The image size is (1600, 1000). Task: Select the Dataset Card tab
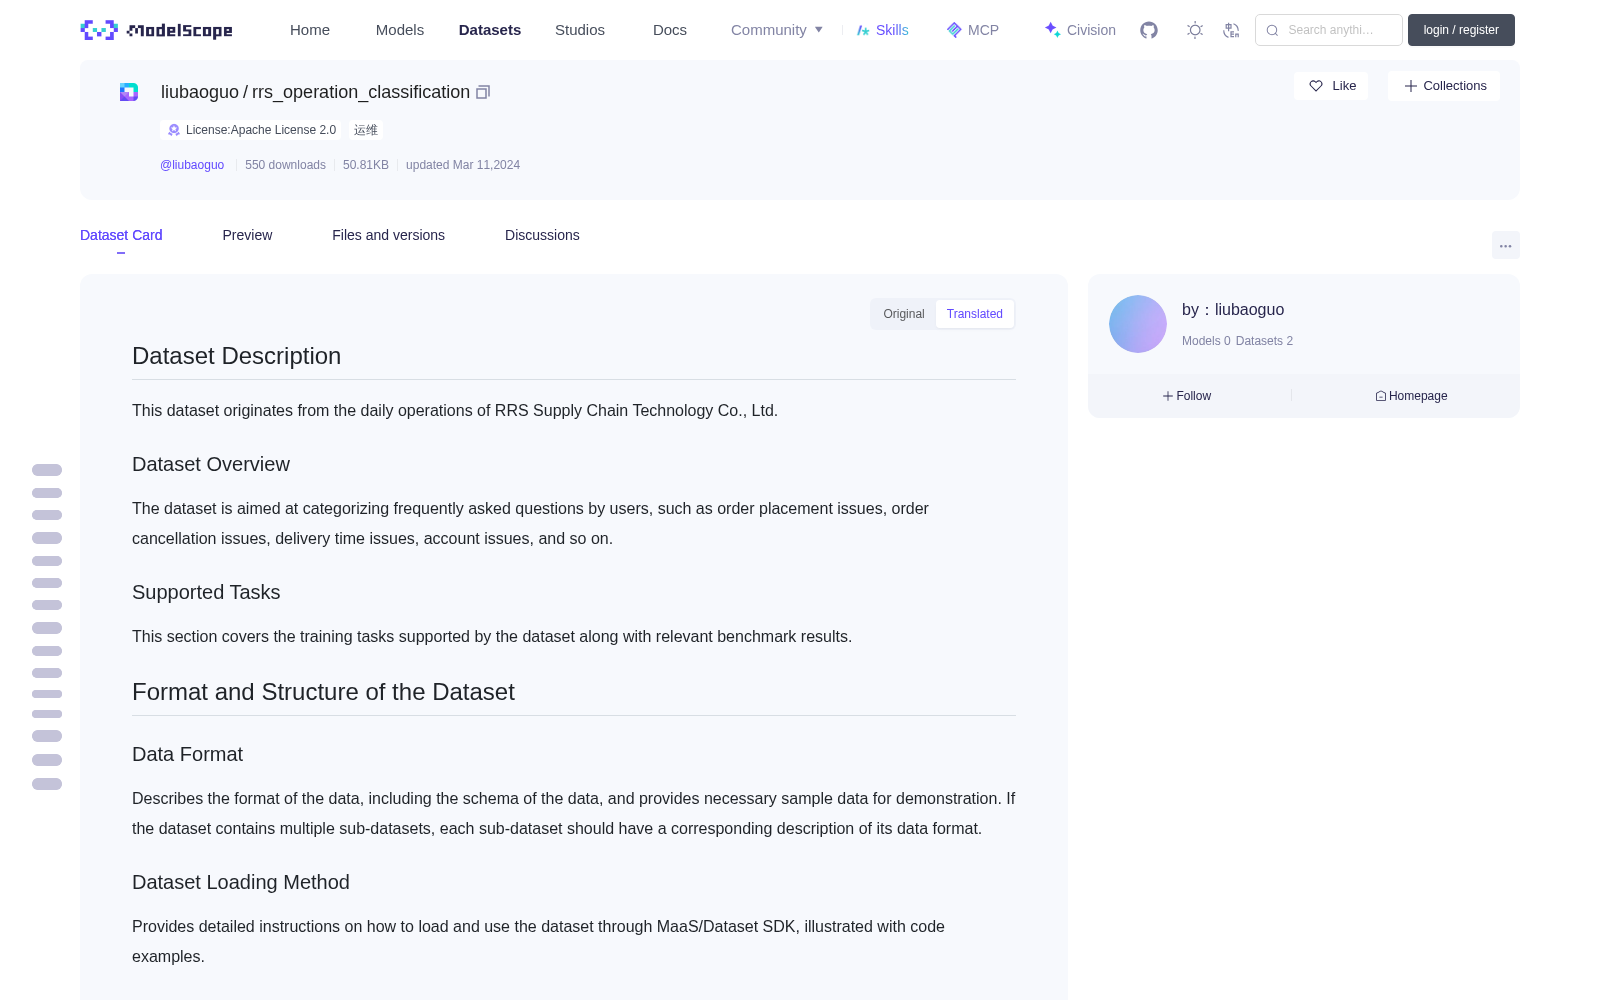pyautogui.click(x=121, y=235)
